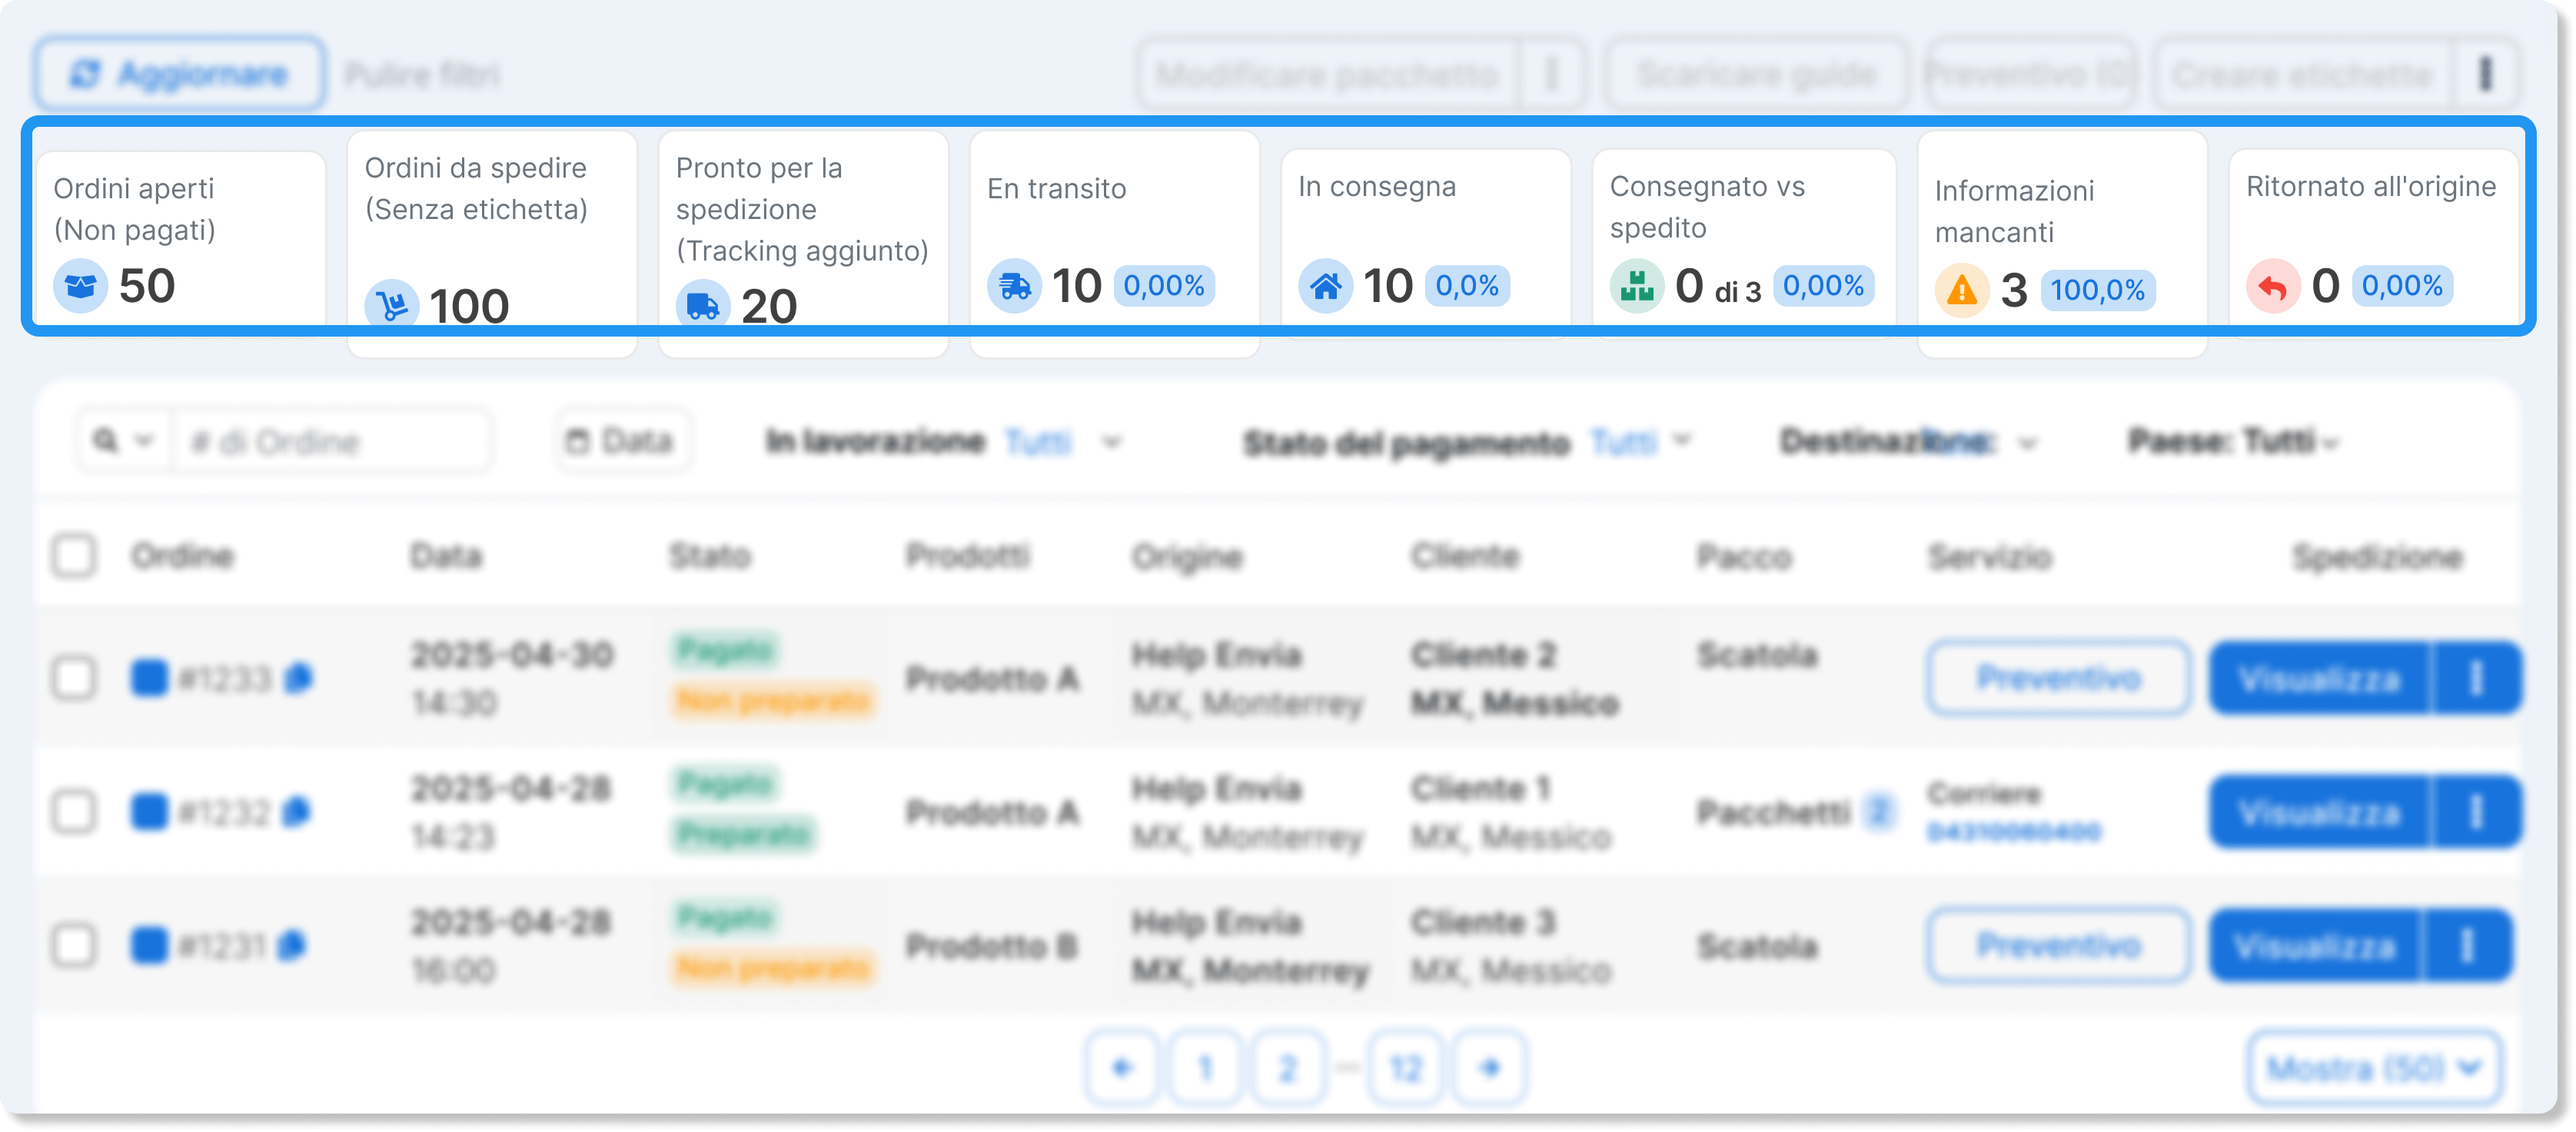Click the Ritornato all'origine return arrow icon
The image size is (2576, 1132).
[2273, 287]
